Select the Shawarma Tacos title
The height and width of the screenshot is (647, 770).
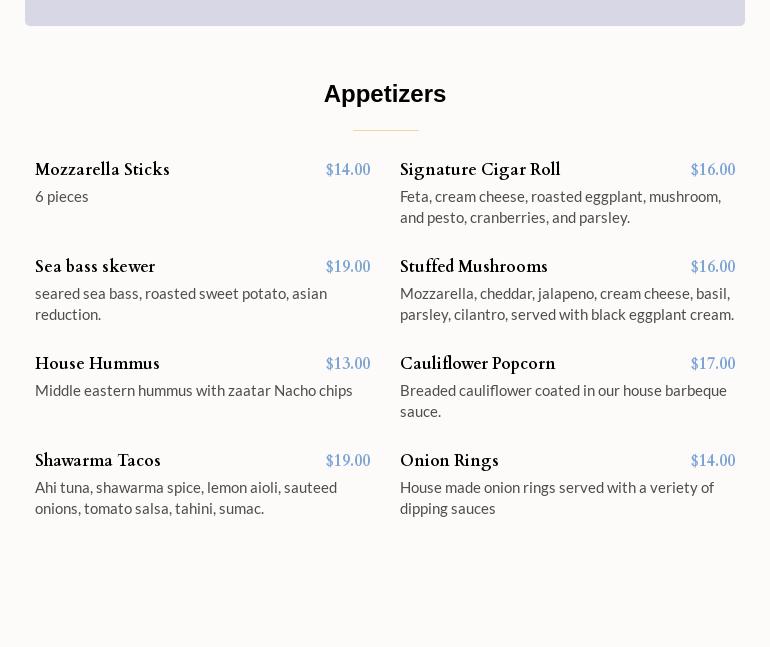(x=98, y=461)
